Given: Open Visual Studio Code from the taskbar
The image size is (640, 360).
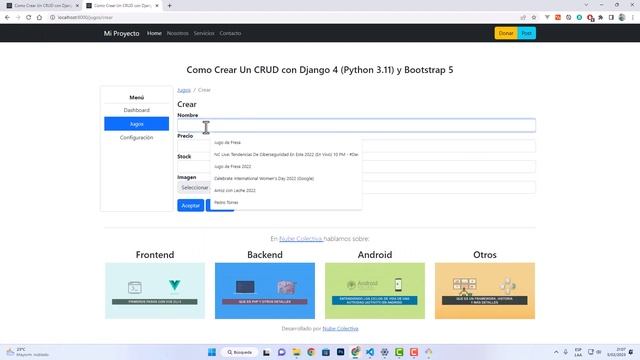Looking at the screenshot, I should point(370,352).
